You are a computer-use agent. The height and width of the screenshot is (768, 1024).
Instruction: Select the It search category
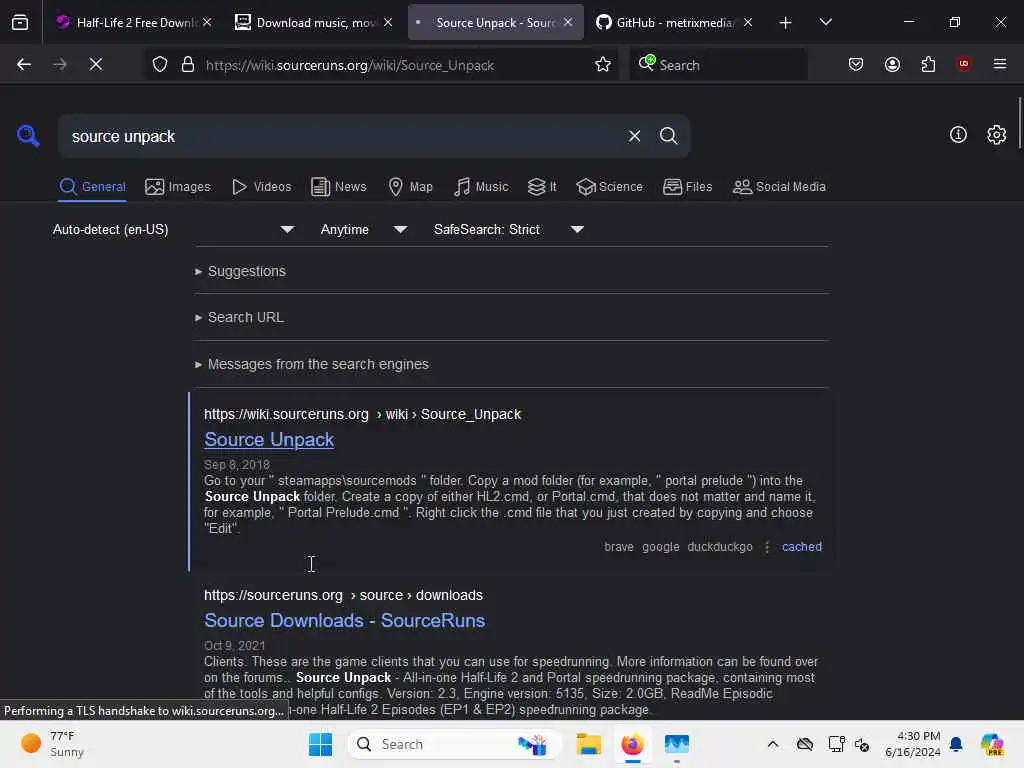(542, 187)
